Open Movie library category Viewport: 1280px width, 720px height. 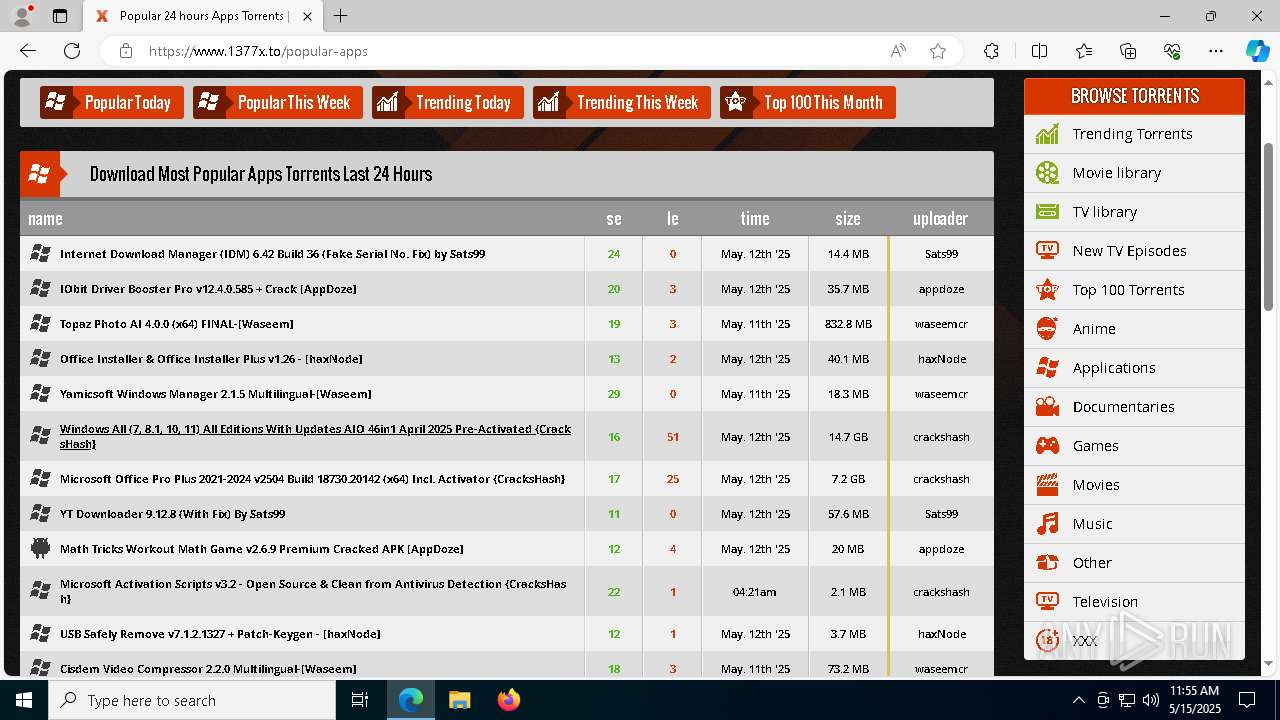(1116, 173)
